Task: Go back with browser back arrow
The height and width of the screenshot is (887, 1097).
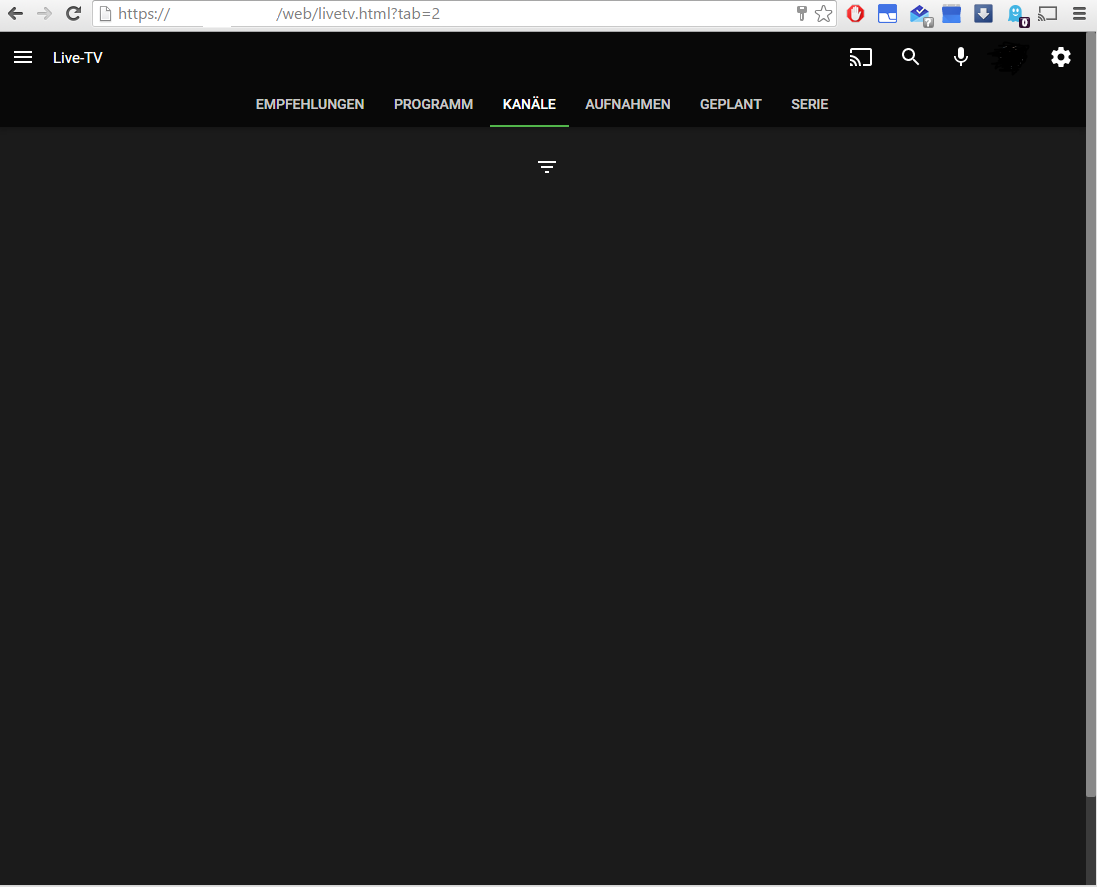Action: (15, 13)
